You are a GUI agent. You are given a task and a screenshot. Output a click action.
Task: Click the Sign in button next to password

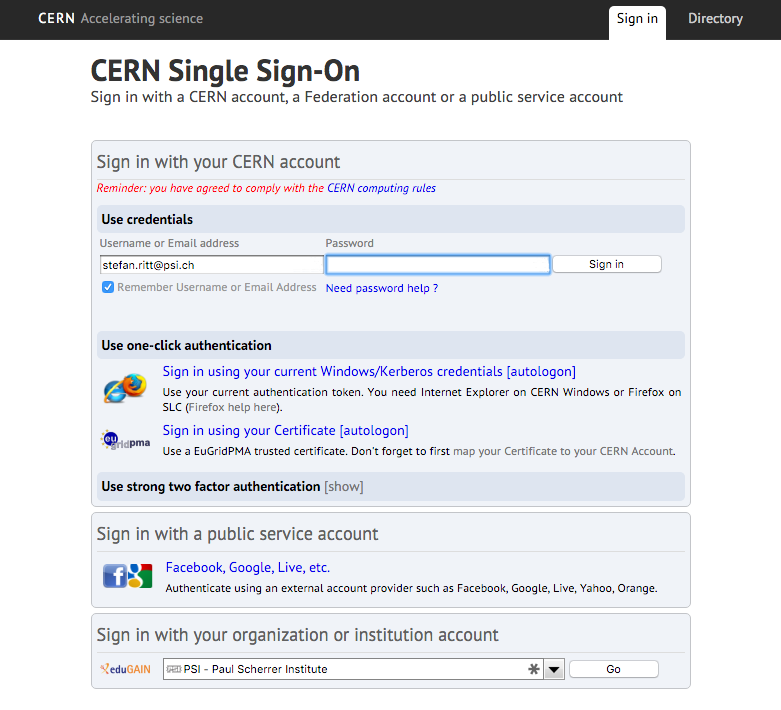(607, 264)
